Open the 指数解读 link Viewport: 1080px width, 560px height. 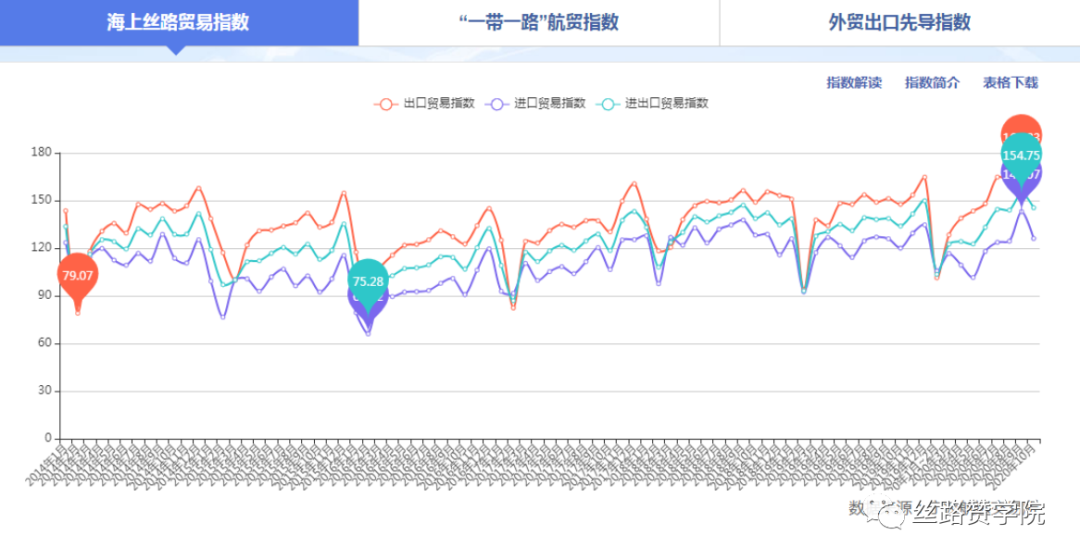click(x=854, y=83)
